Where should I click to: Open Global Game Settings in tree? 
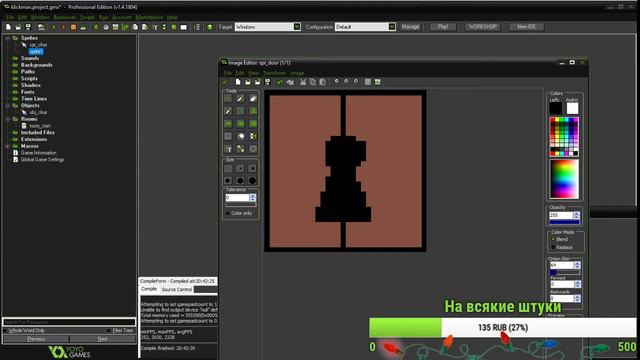42,160
